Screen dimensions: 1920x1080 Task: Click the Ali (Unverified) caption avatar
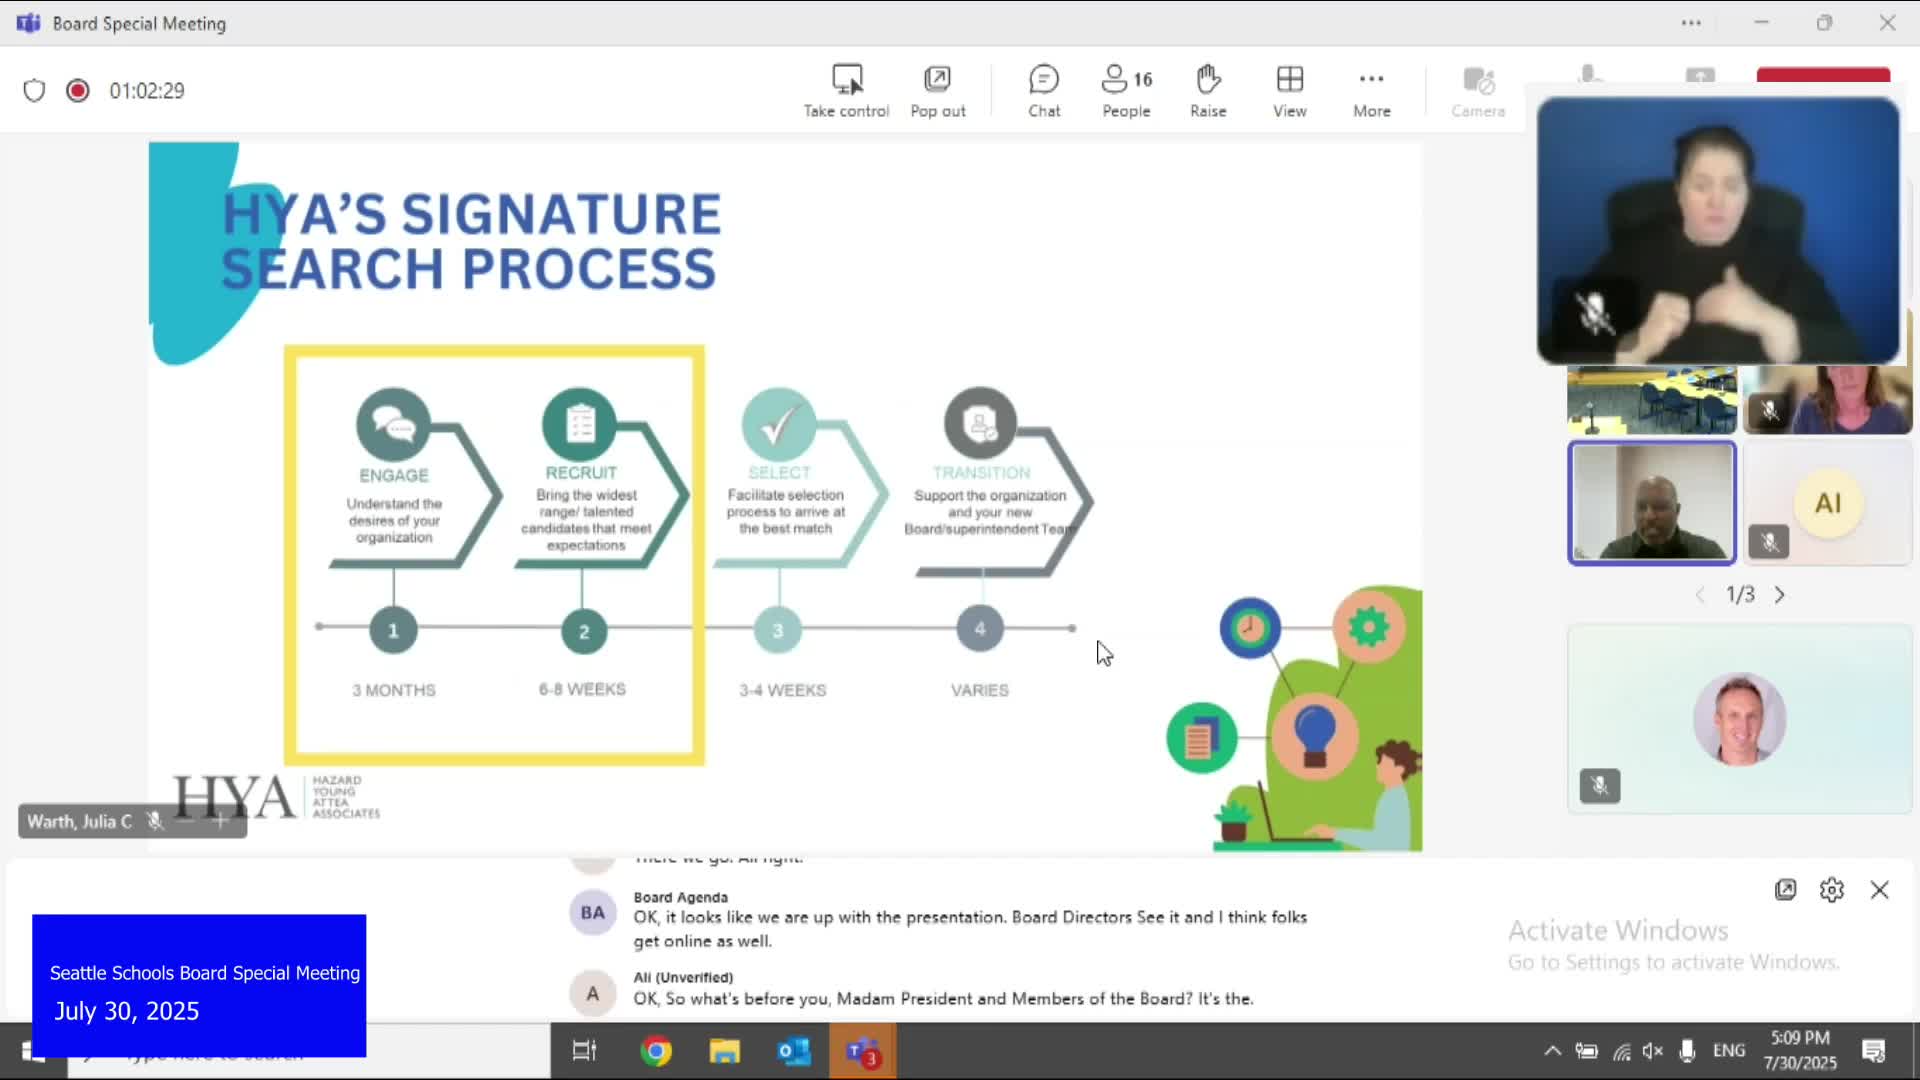click(x=593, y=993)
